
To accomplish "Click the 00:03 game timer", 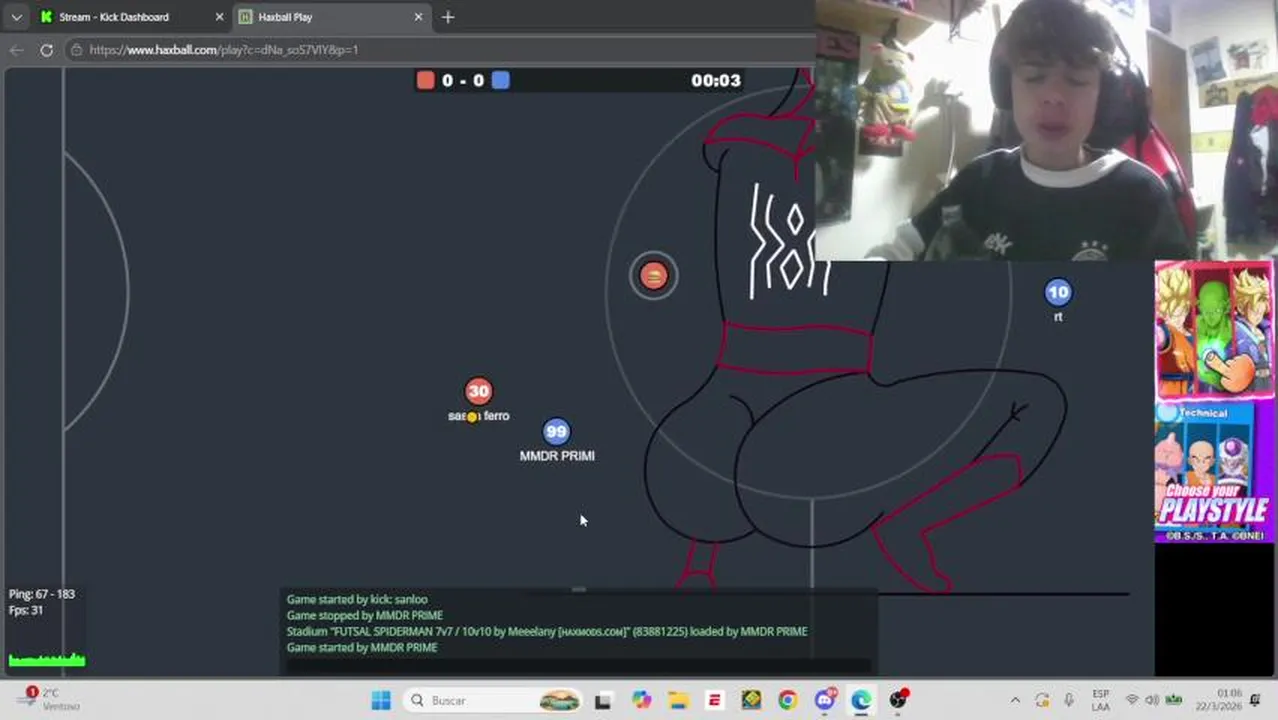I will 716,80.
